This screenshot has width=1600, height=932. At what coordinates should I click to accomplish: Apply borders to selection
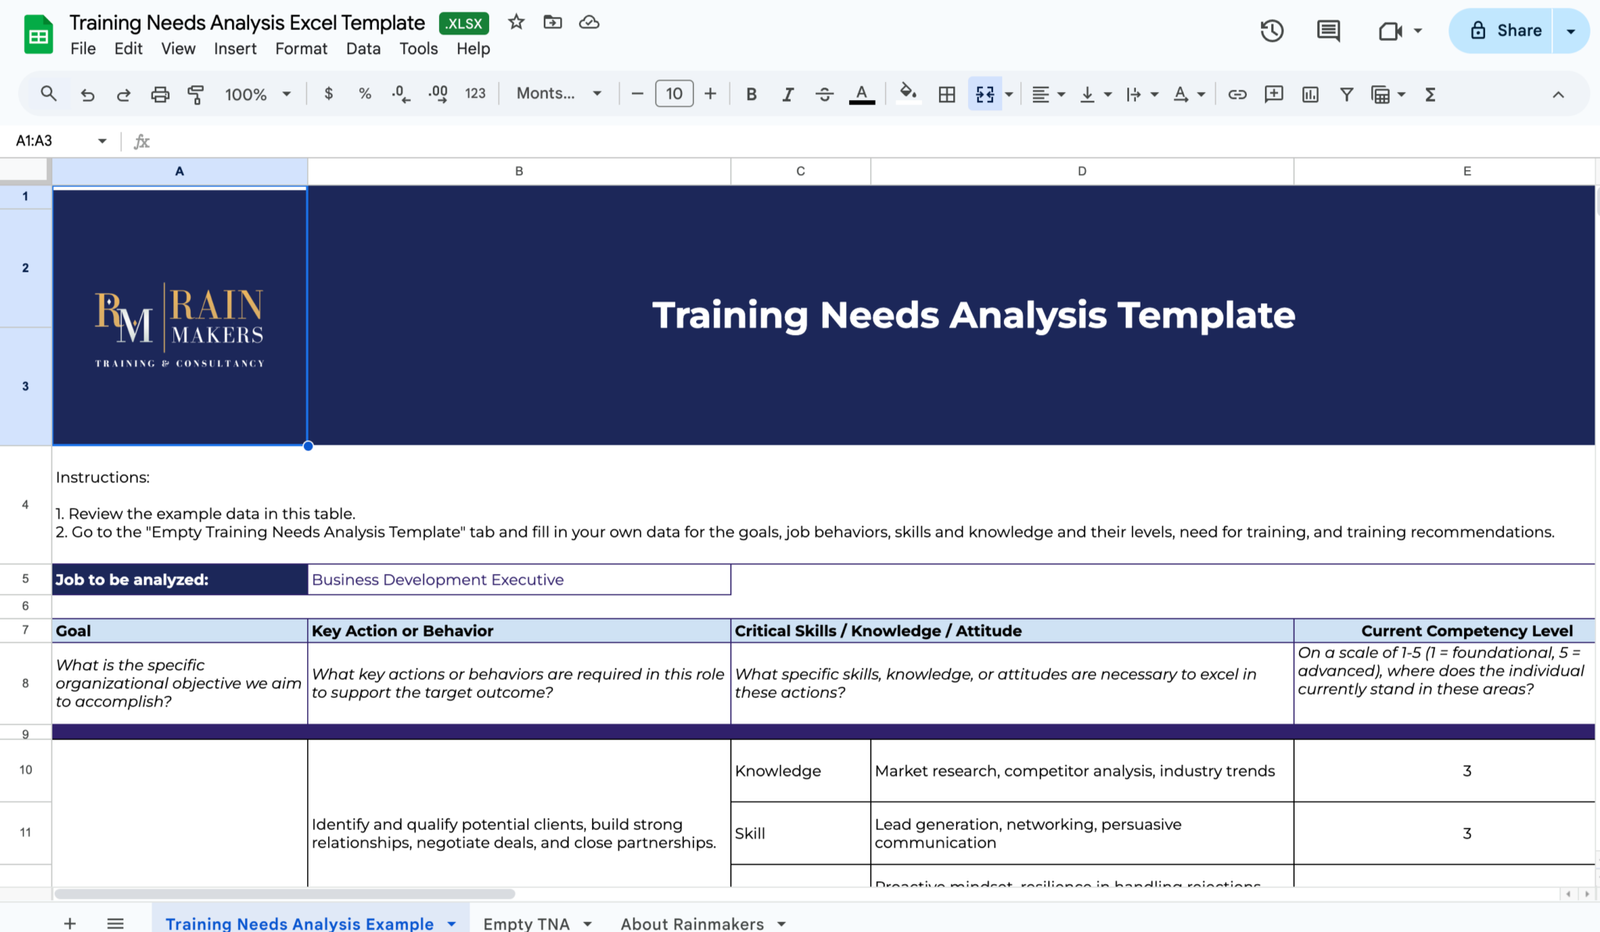point(946,93)
